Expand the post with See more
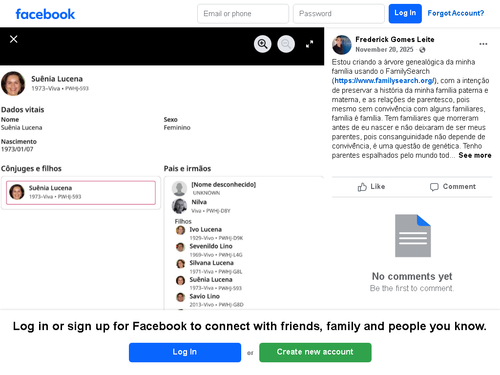The height and width of the screenshot is (375, 500). 475,155
